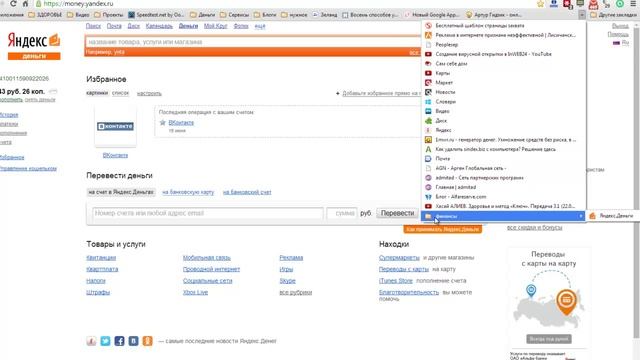Click the Я.ру social icon in footer
640x360 pixels.
coord(91,341)
